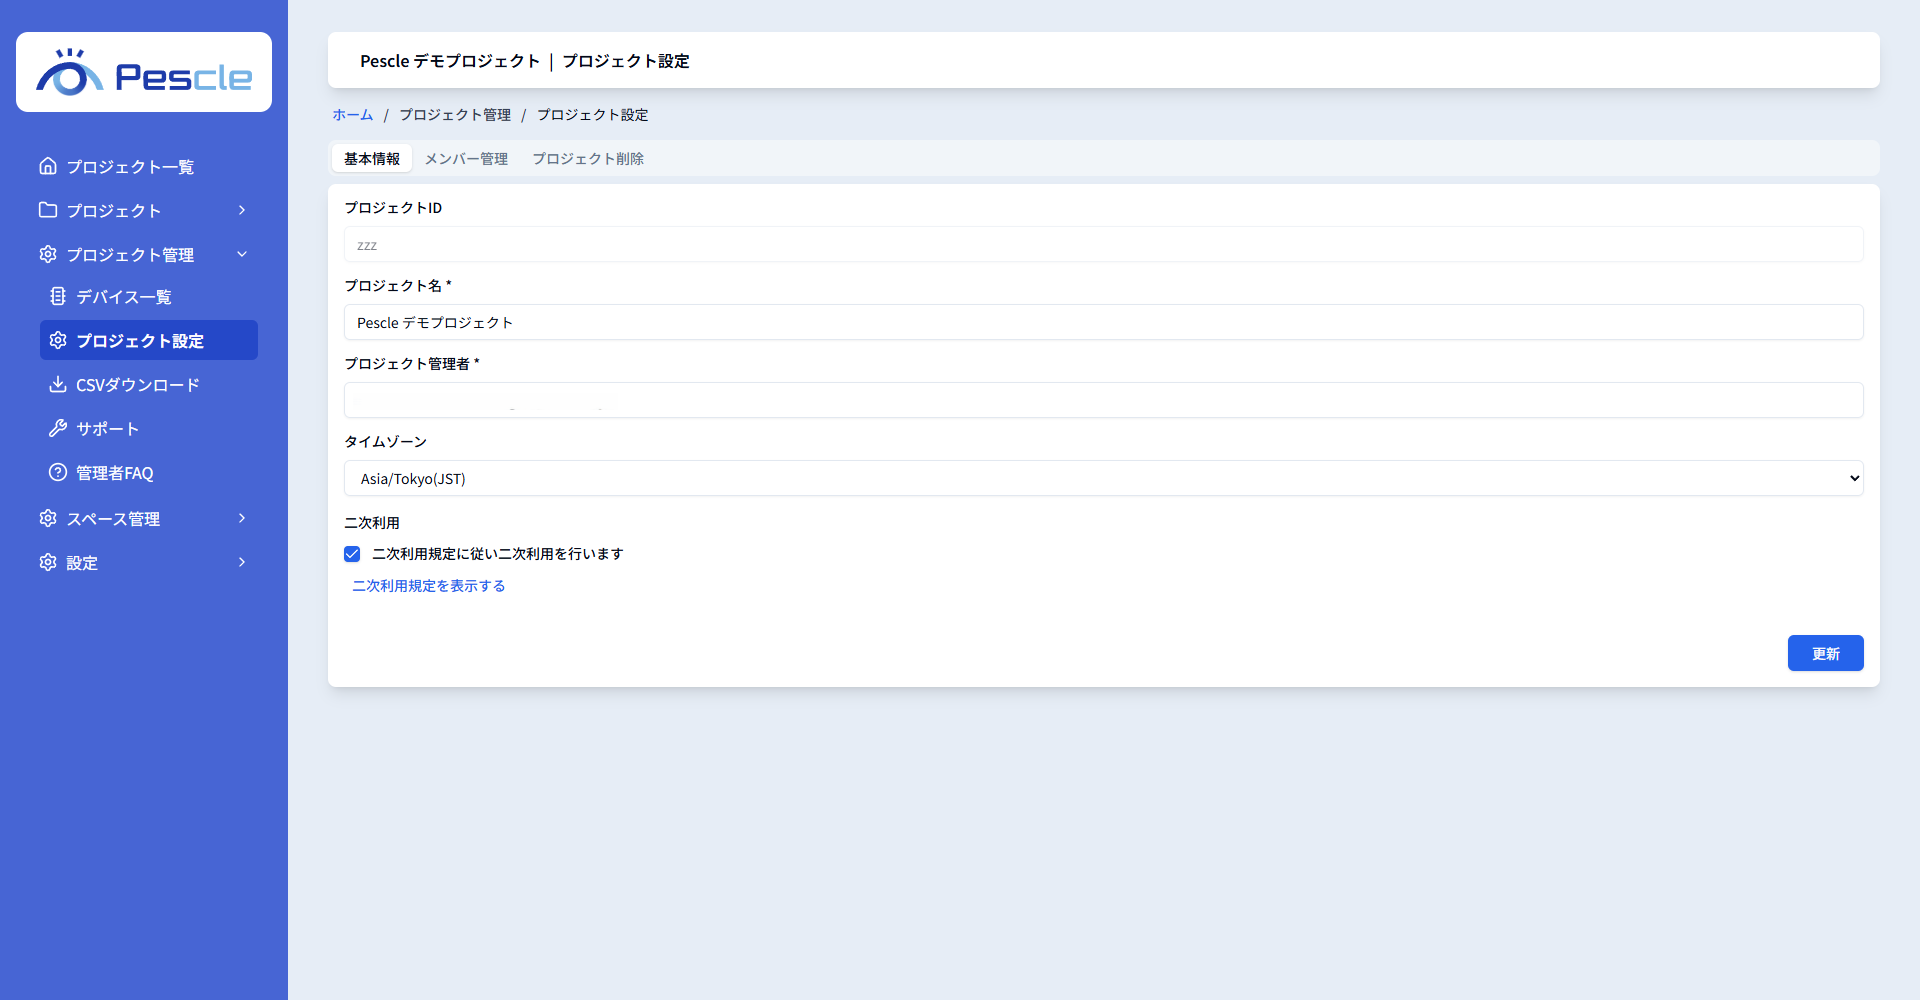1920x1000 pixels.
Task: Click the プロジェクト管理 breadcrumb
Action: (x=455, y=115)
